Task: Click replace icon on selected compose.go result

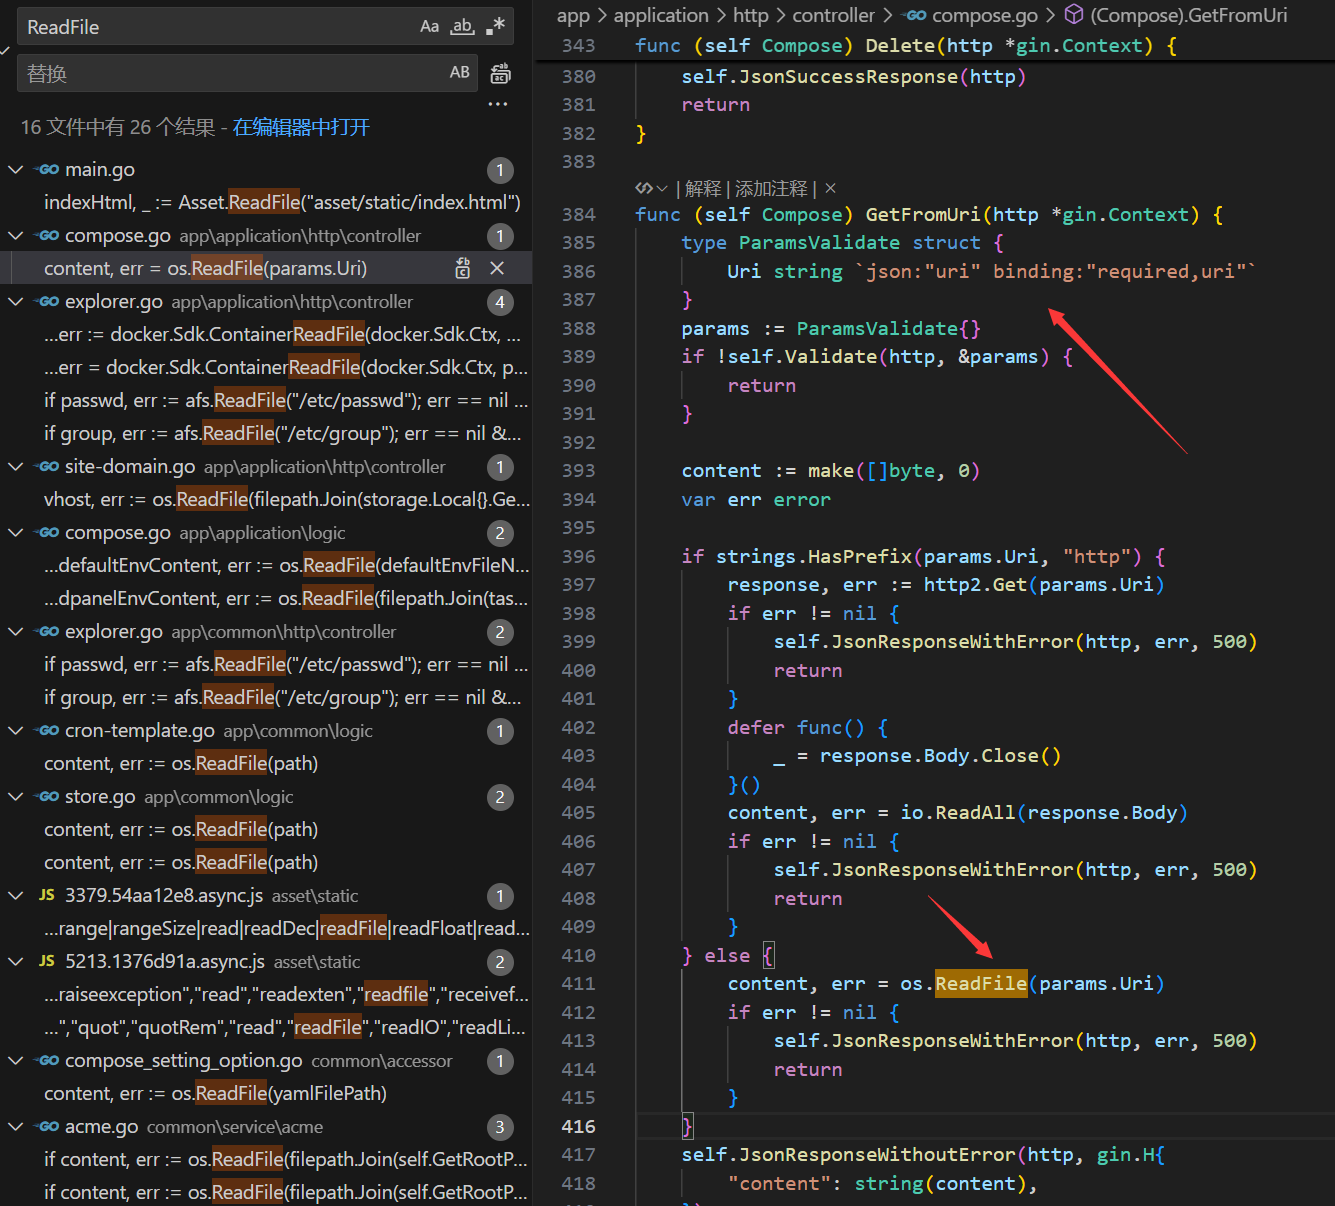Action: pos(463,268)
